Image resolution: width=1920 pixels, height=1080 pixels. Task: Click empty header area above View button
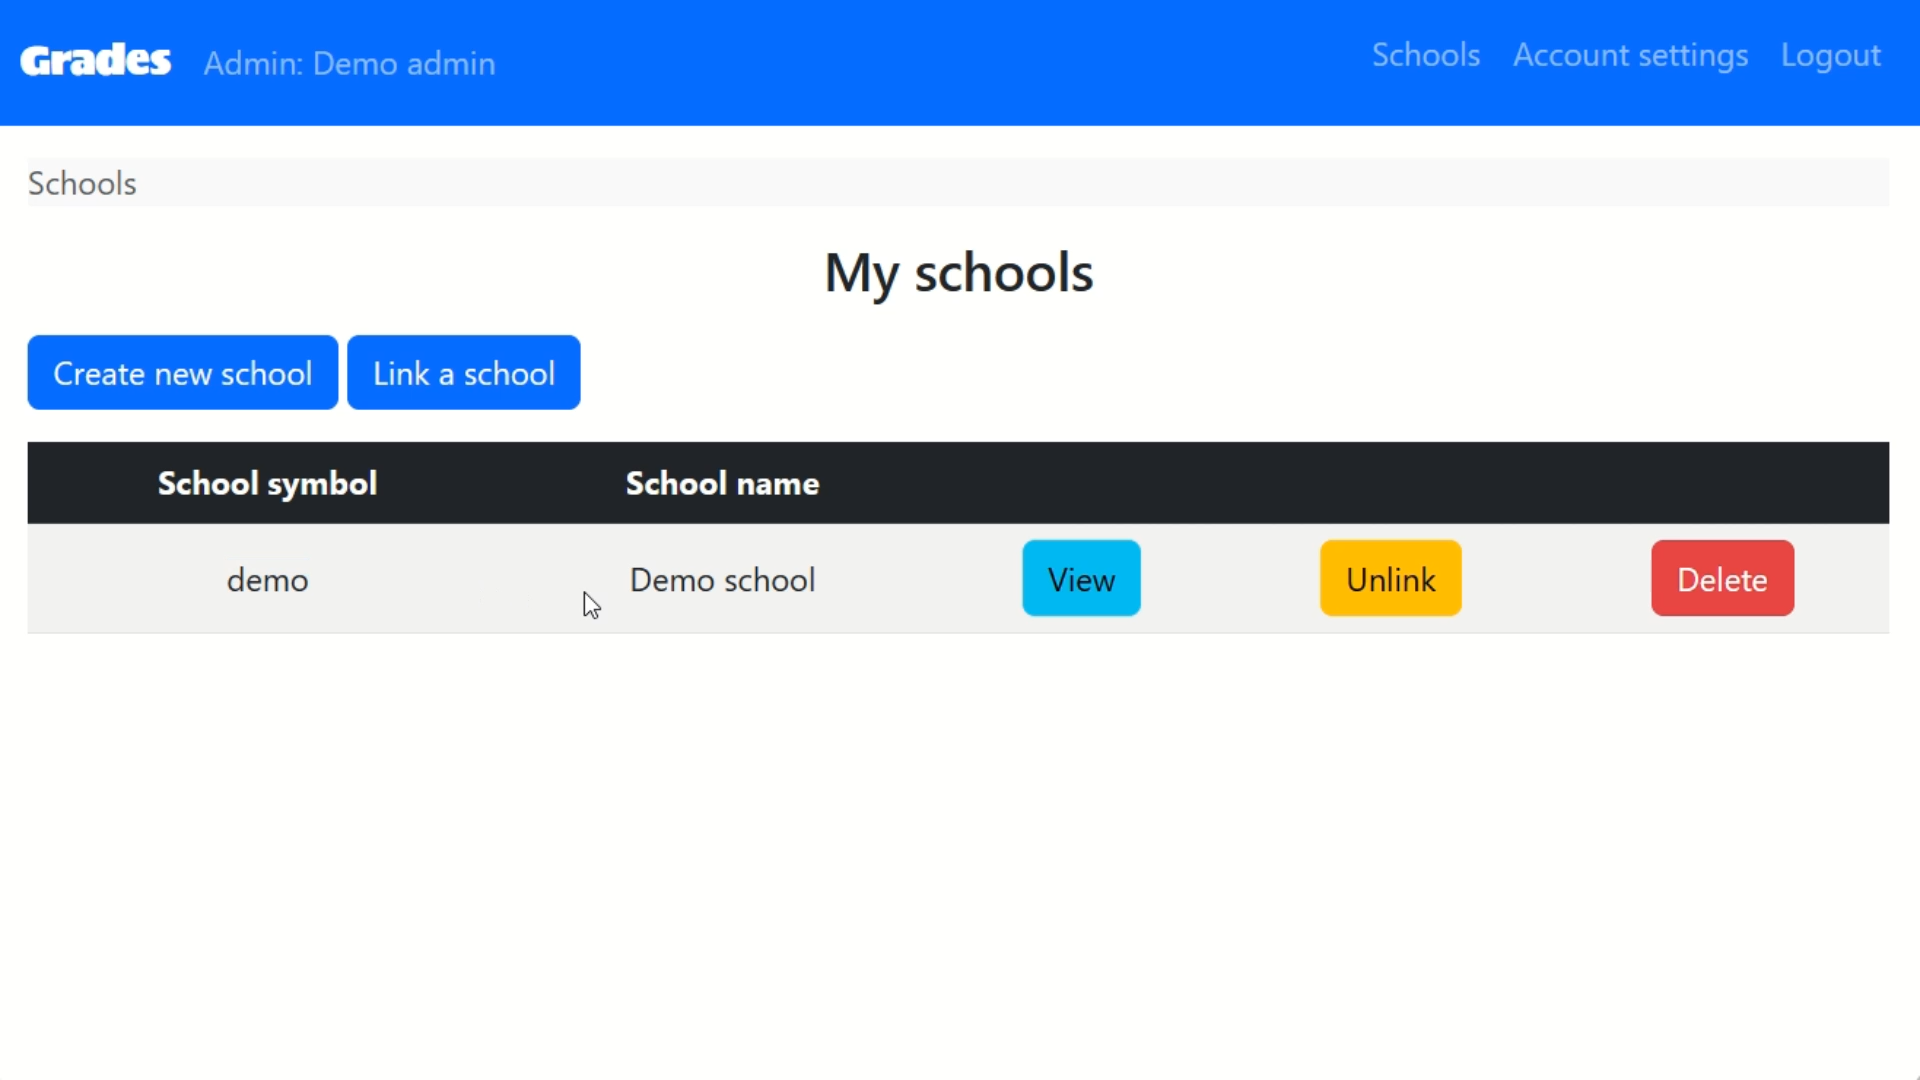click(x=1080, y=484)
